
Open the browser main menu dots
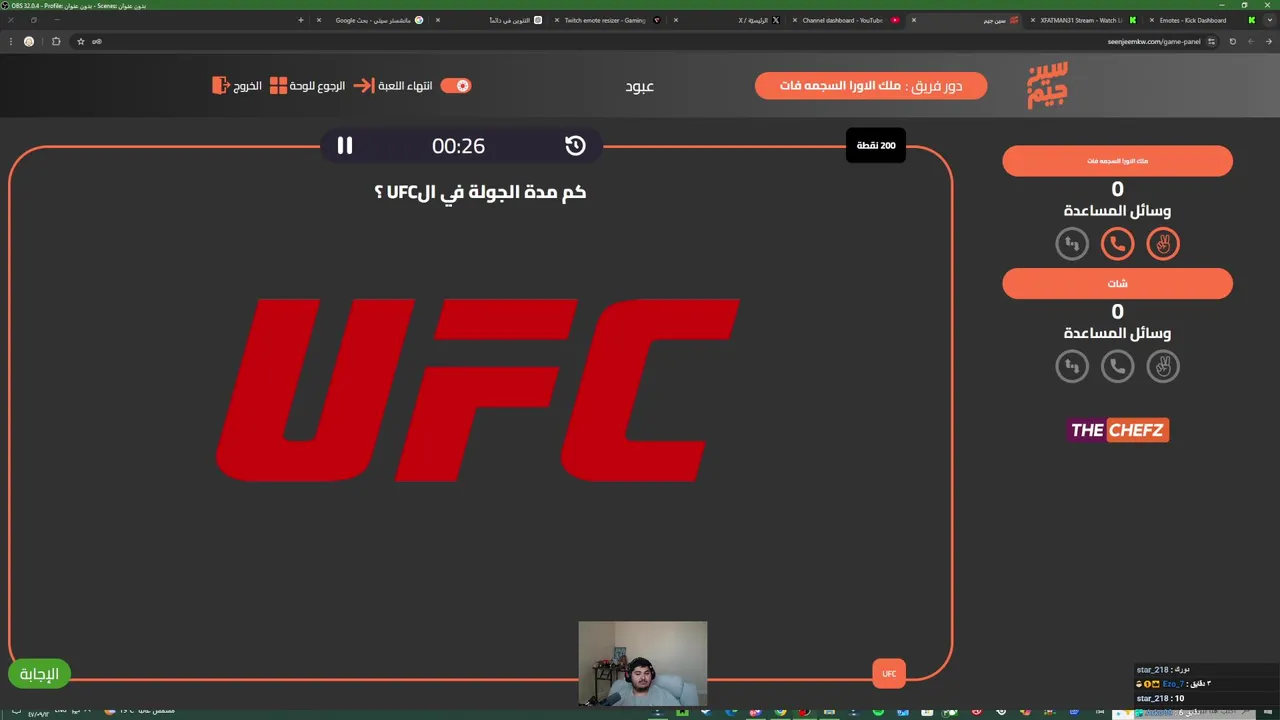point(10,42)
